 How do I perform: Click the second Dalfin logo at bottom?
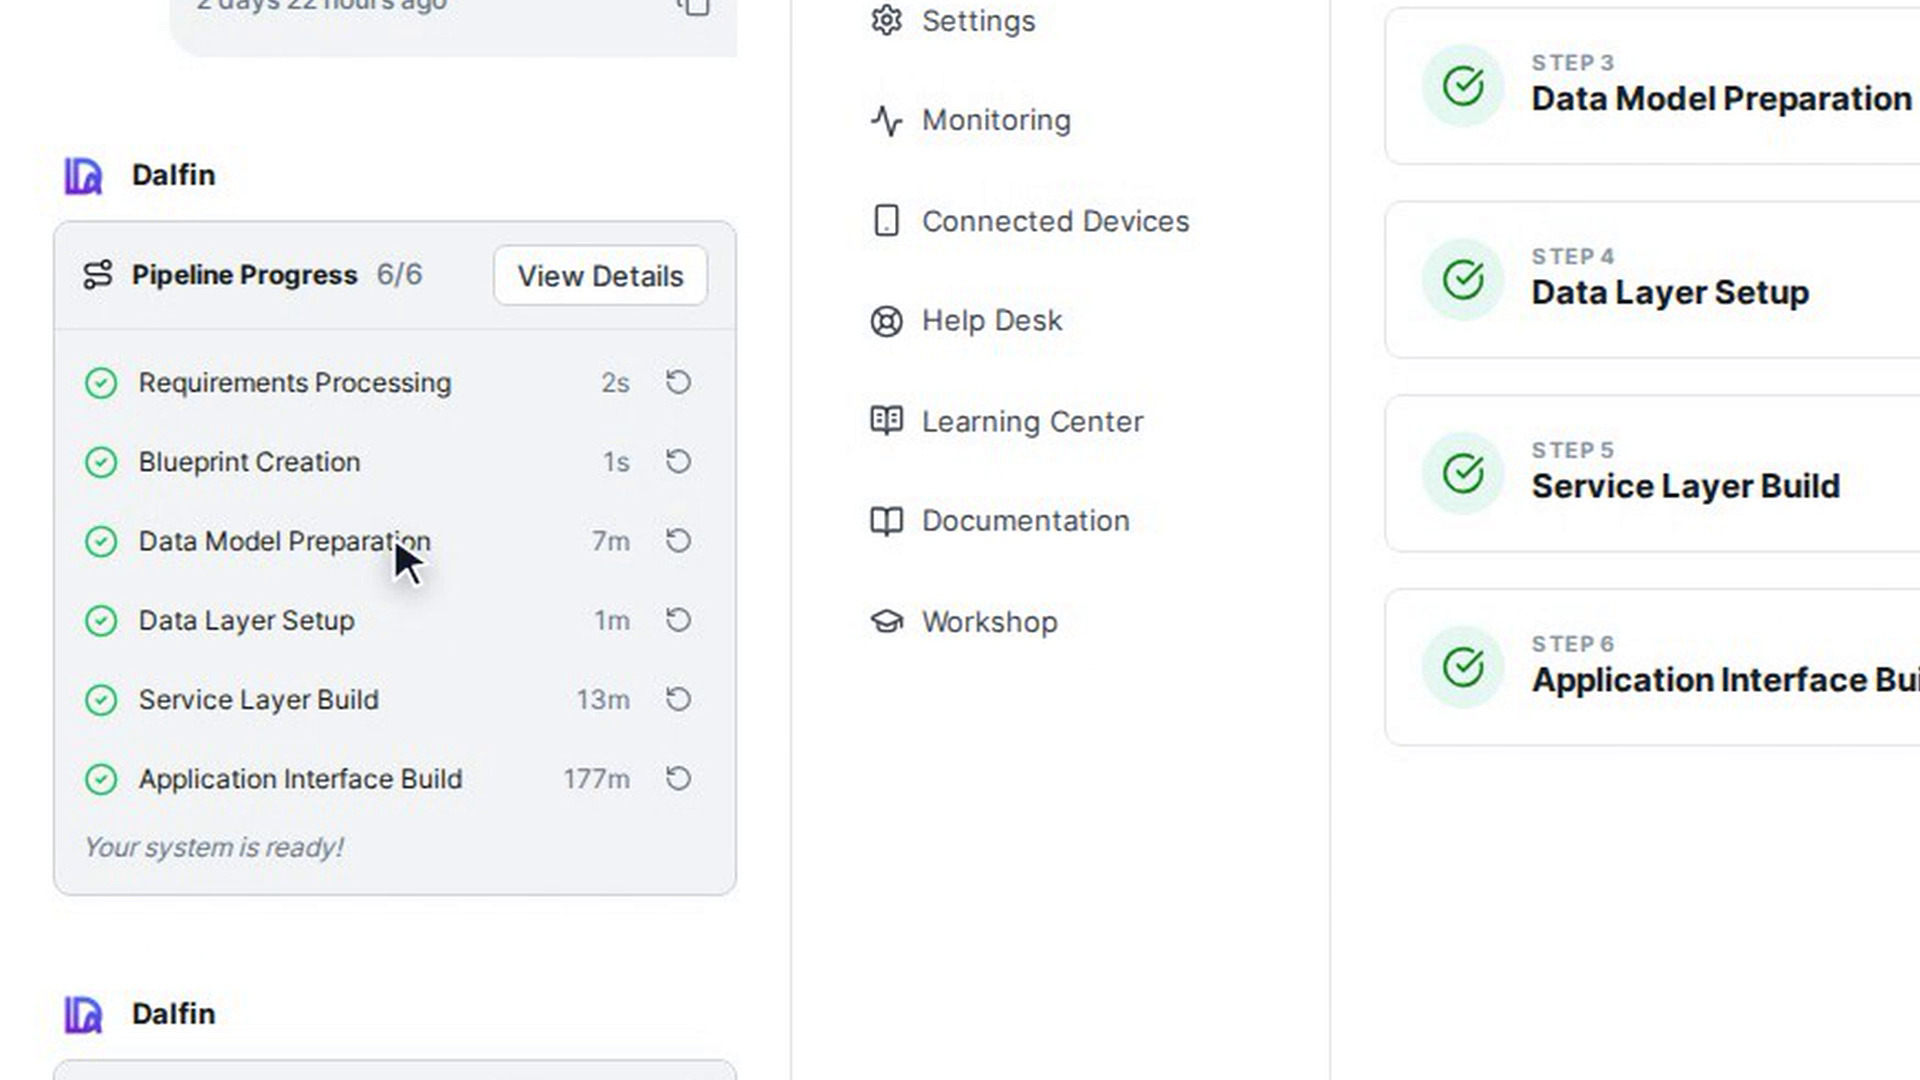point(84,1015)
